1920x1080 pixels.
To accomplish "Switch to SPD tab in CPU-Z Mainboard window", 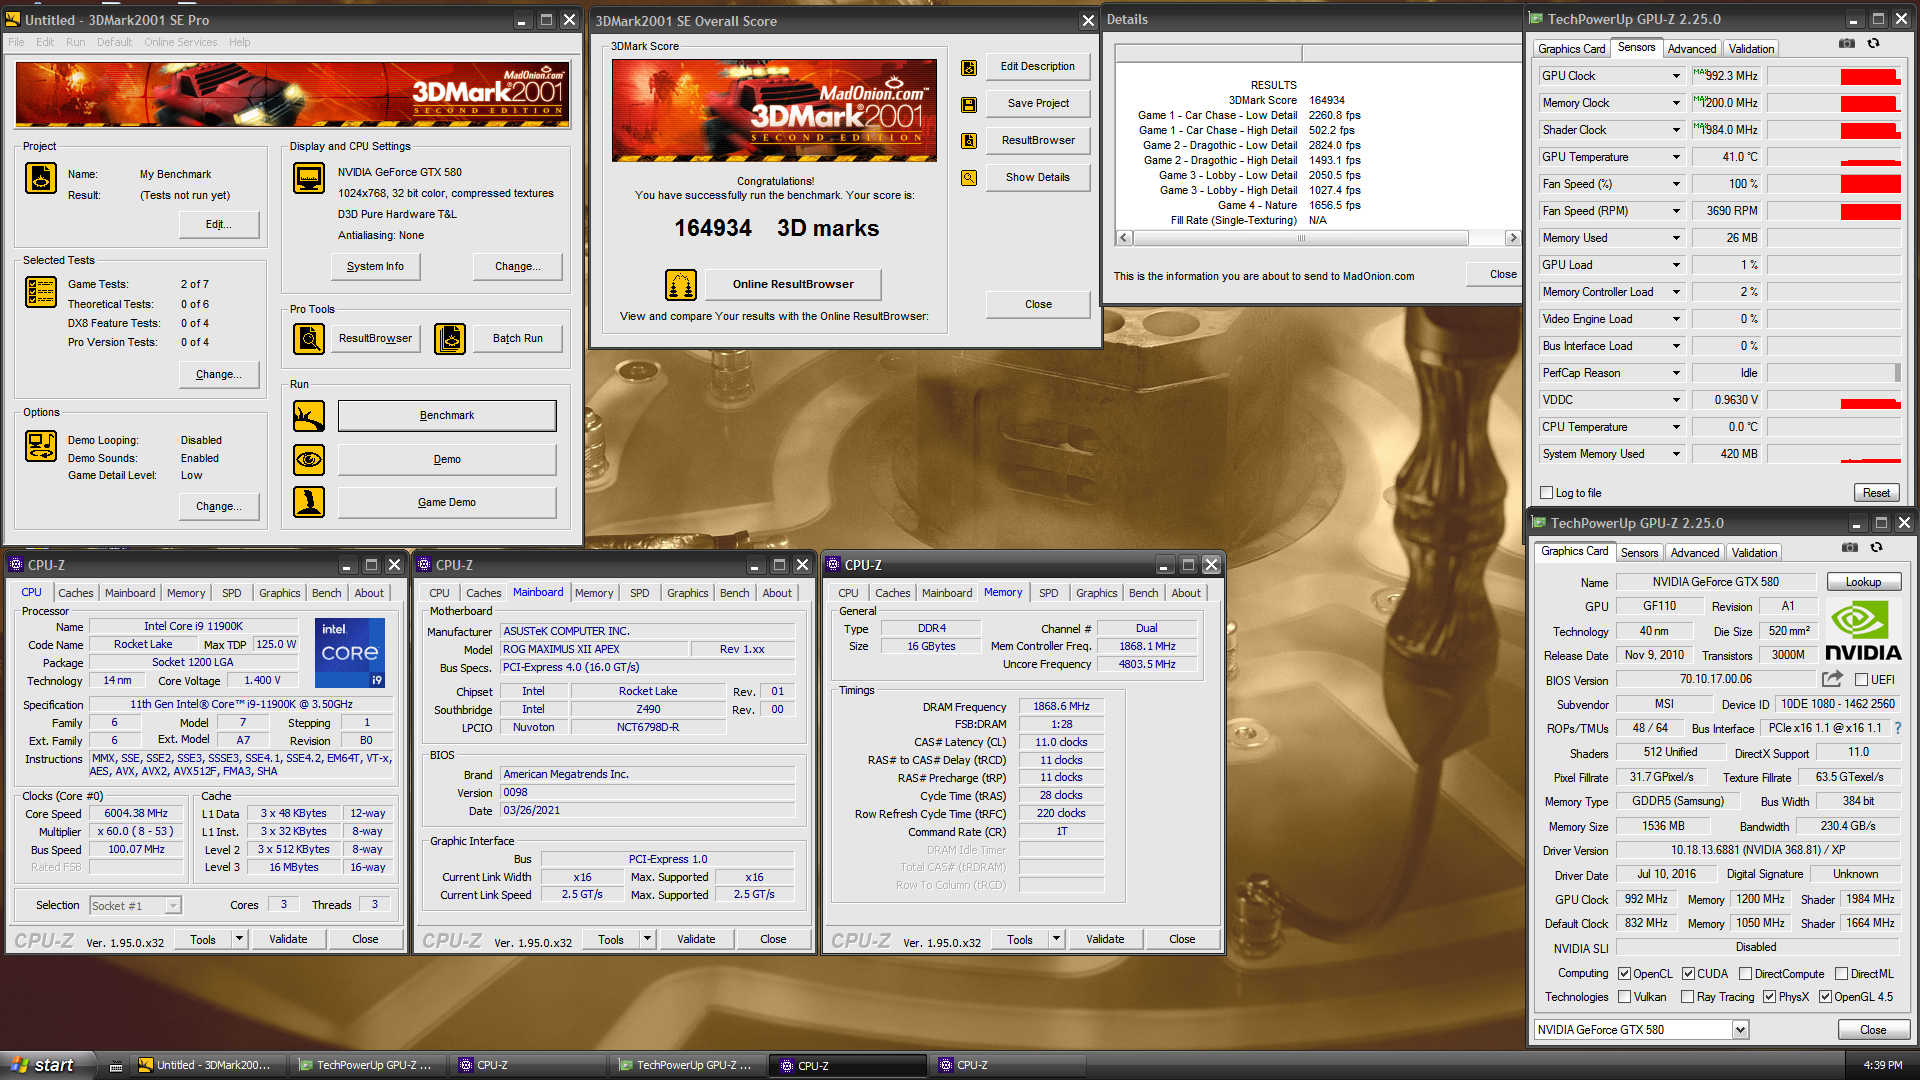I will click(x=640, y=593).
